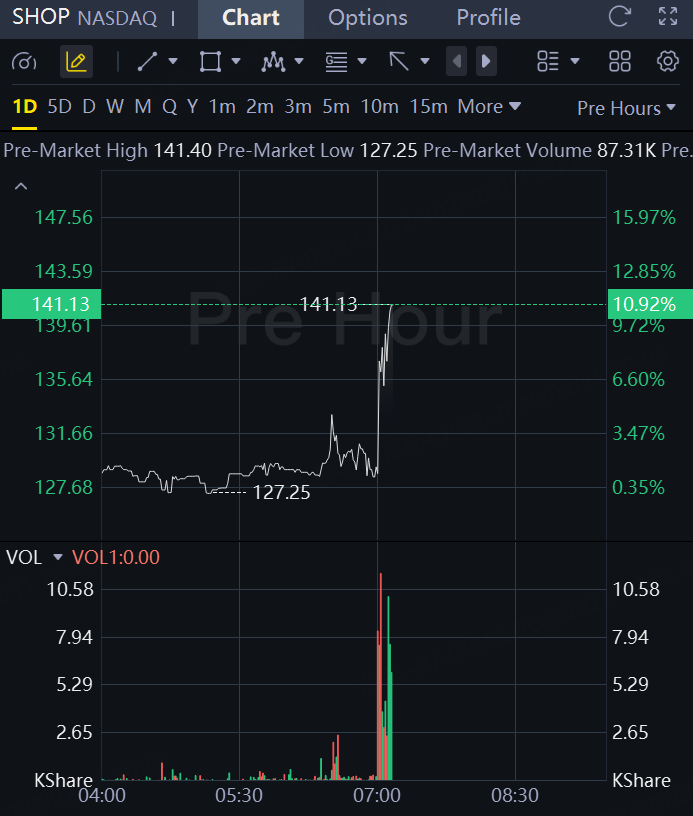Select the trend line drawing tool
693x816 pixels.
click(147, 61)
